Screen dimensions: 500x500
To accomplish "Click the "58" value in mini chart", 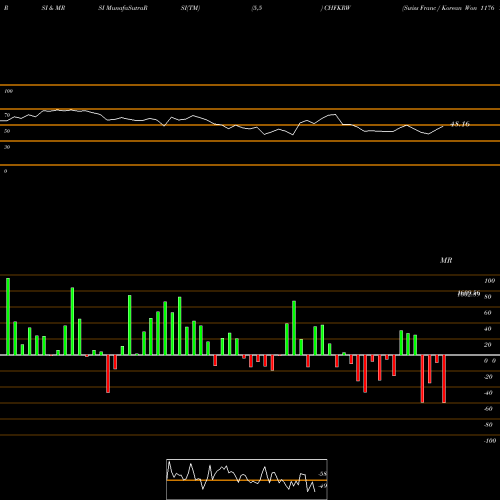I will tap(323, 474).
